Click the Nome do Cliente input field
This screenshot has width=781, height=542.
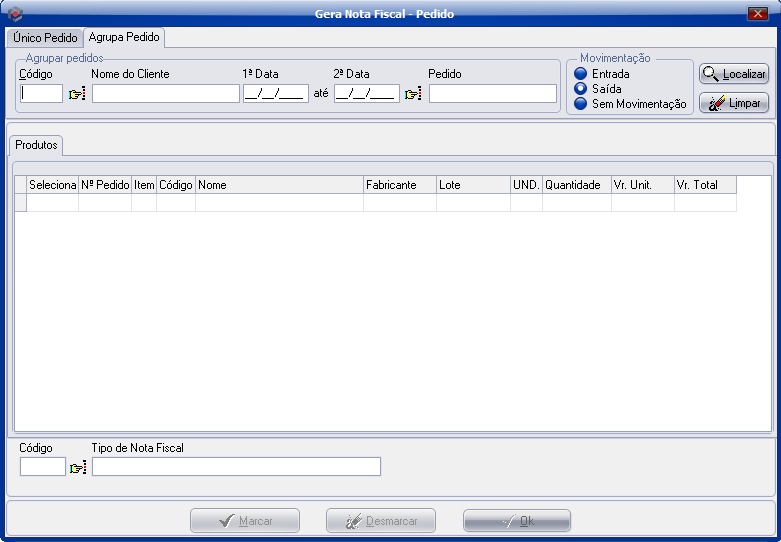tap(165, 94)
